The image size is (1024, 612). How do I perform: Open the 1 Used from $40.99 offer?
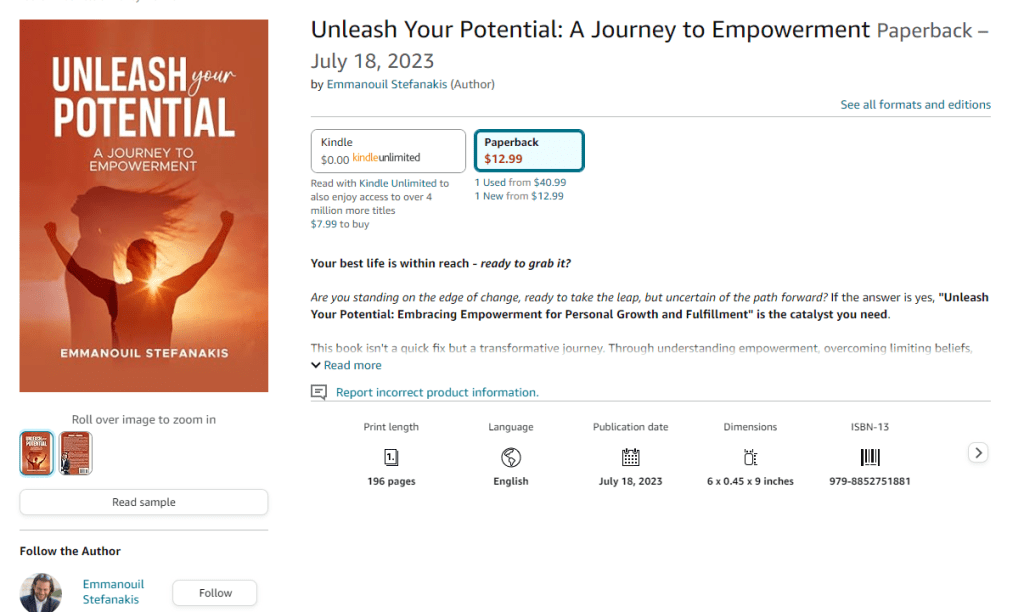520,182
